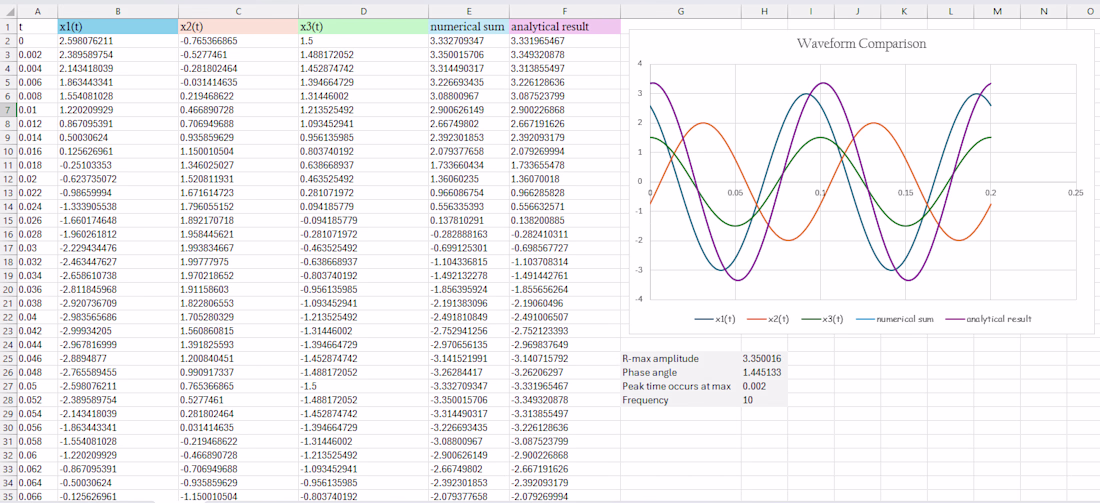
Task: Click cell A35 containing 0.066
Action: click(x=36, y=497)
